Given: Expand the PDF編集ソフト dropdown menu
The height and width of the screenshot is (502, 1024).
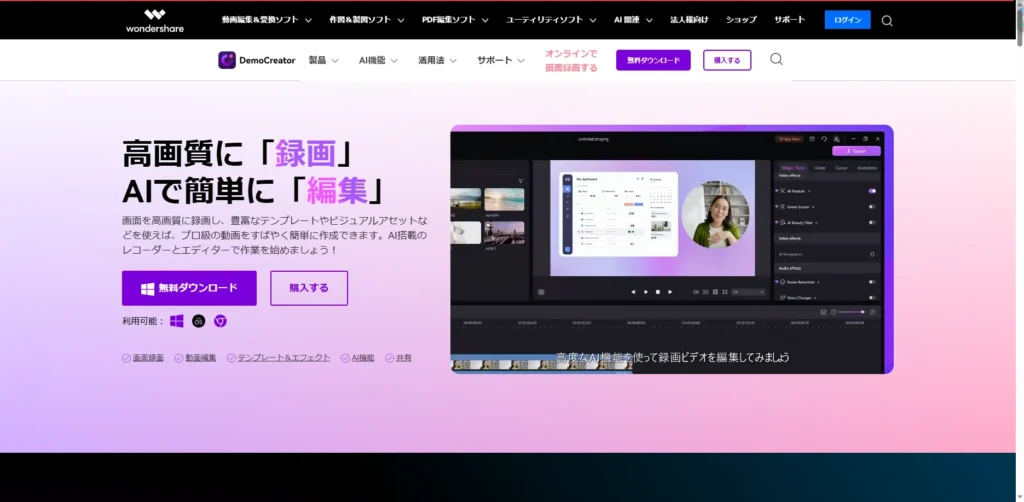Looking at the screenshot, I should 455,20.
